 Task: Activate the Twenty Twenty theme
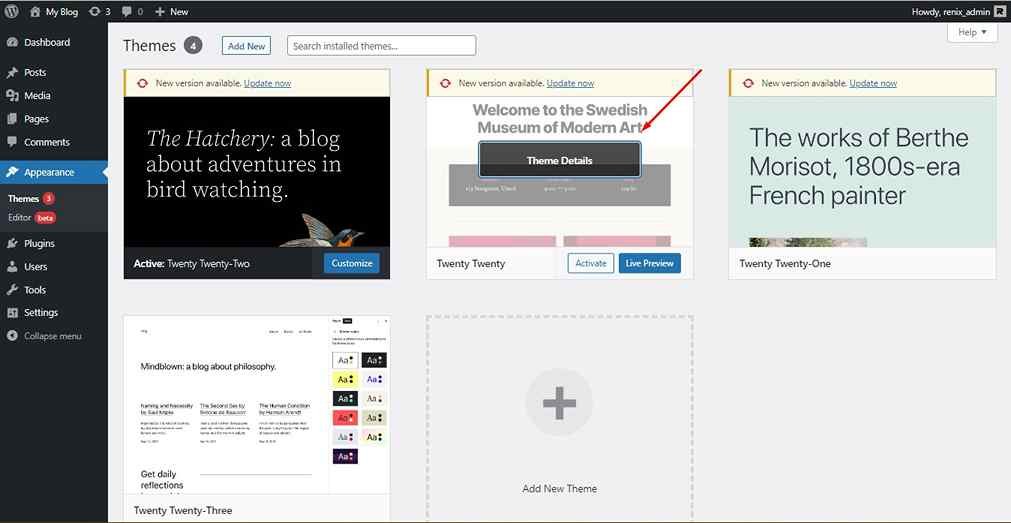click(x=591, y=263)
